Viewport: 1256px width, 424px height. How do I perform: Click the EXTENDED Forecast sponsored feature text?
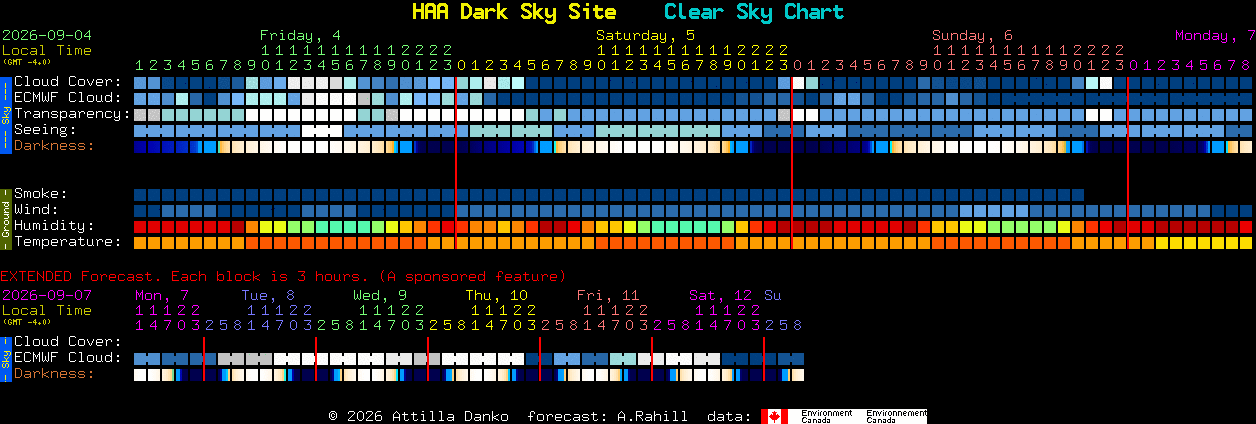pyautogui.click(x=283, y=275)
